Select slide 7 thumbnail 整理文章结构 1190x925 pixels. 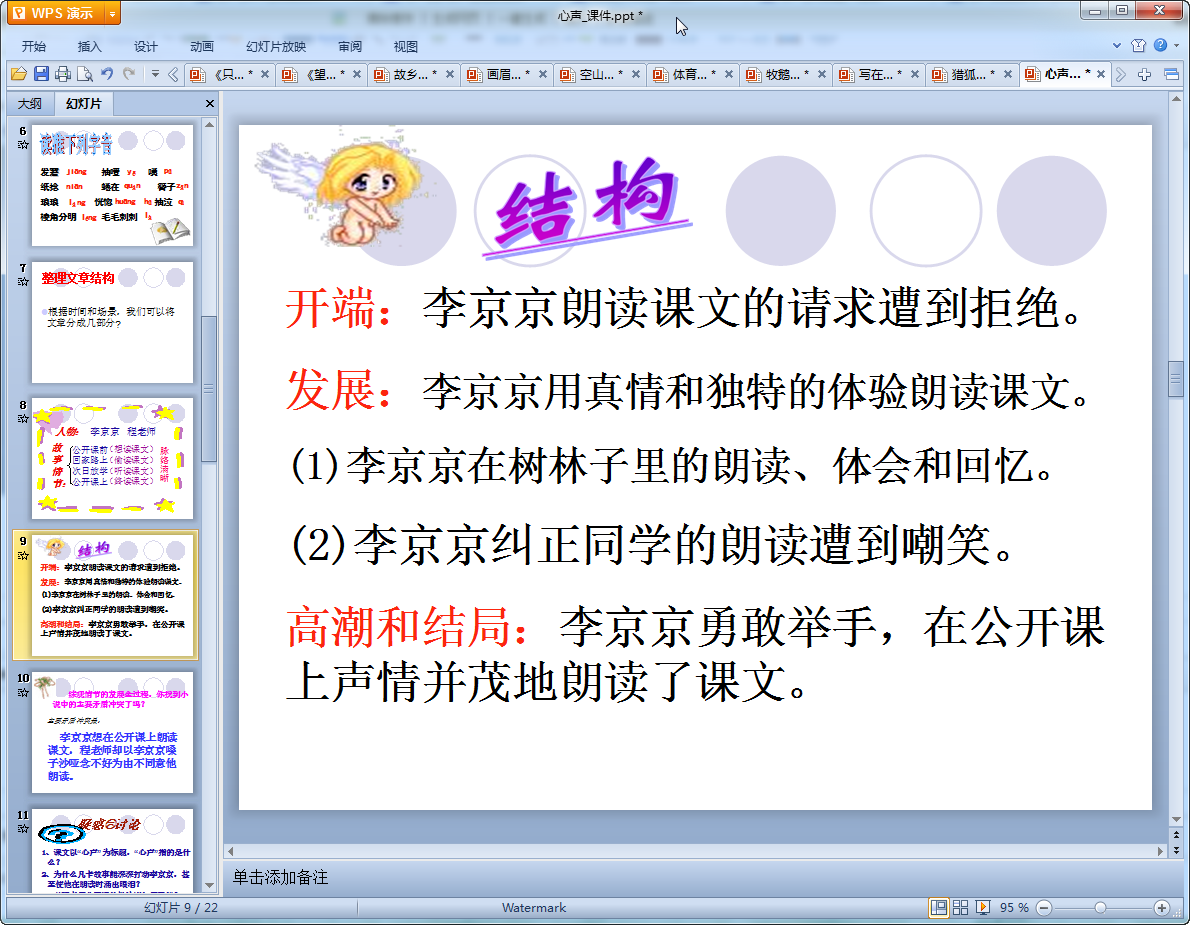coord(112,322)
